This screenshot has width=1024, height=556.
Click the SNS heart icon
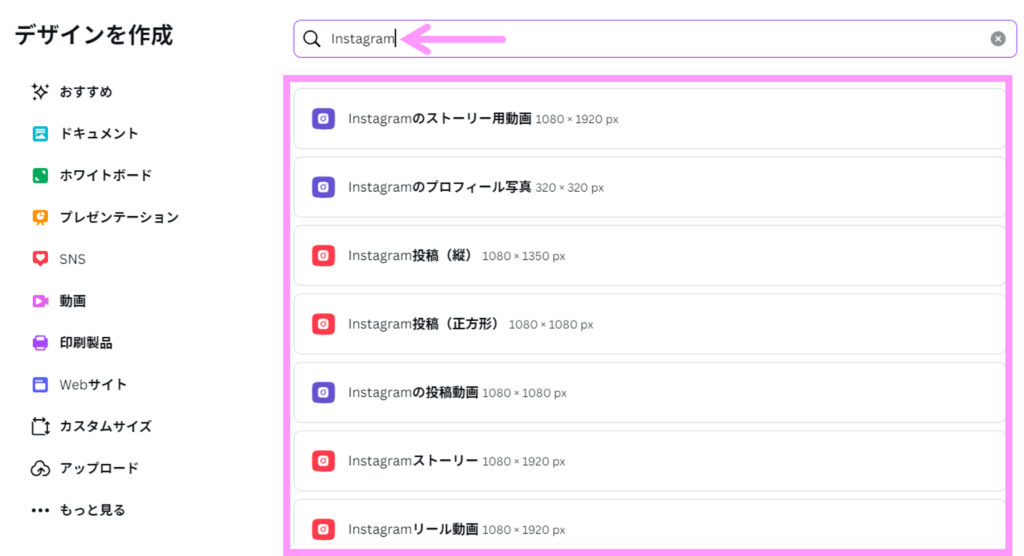click(x=40, y=259)
